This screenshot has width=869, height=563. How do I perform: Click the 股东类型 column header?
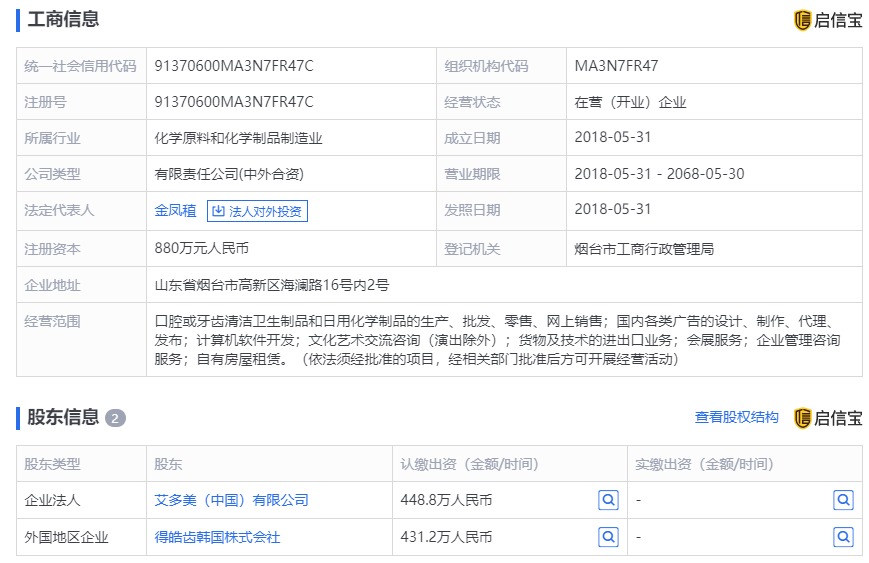(x=52, y=464)
